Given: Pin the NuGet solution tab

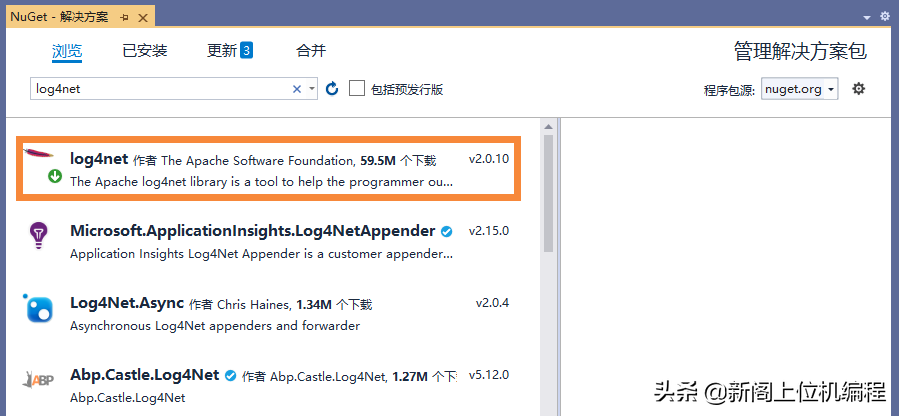Looking at the screenshot, I should tap(124, 18).
